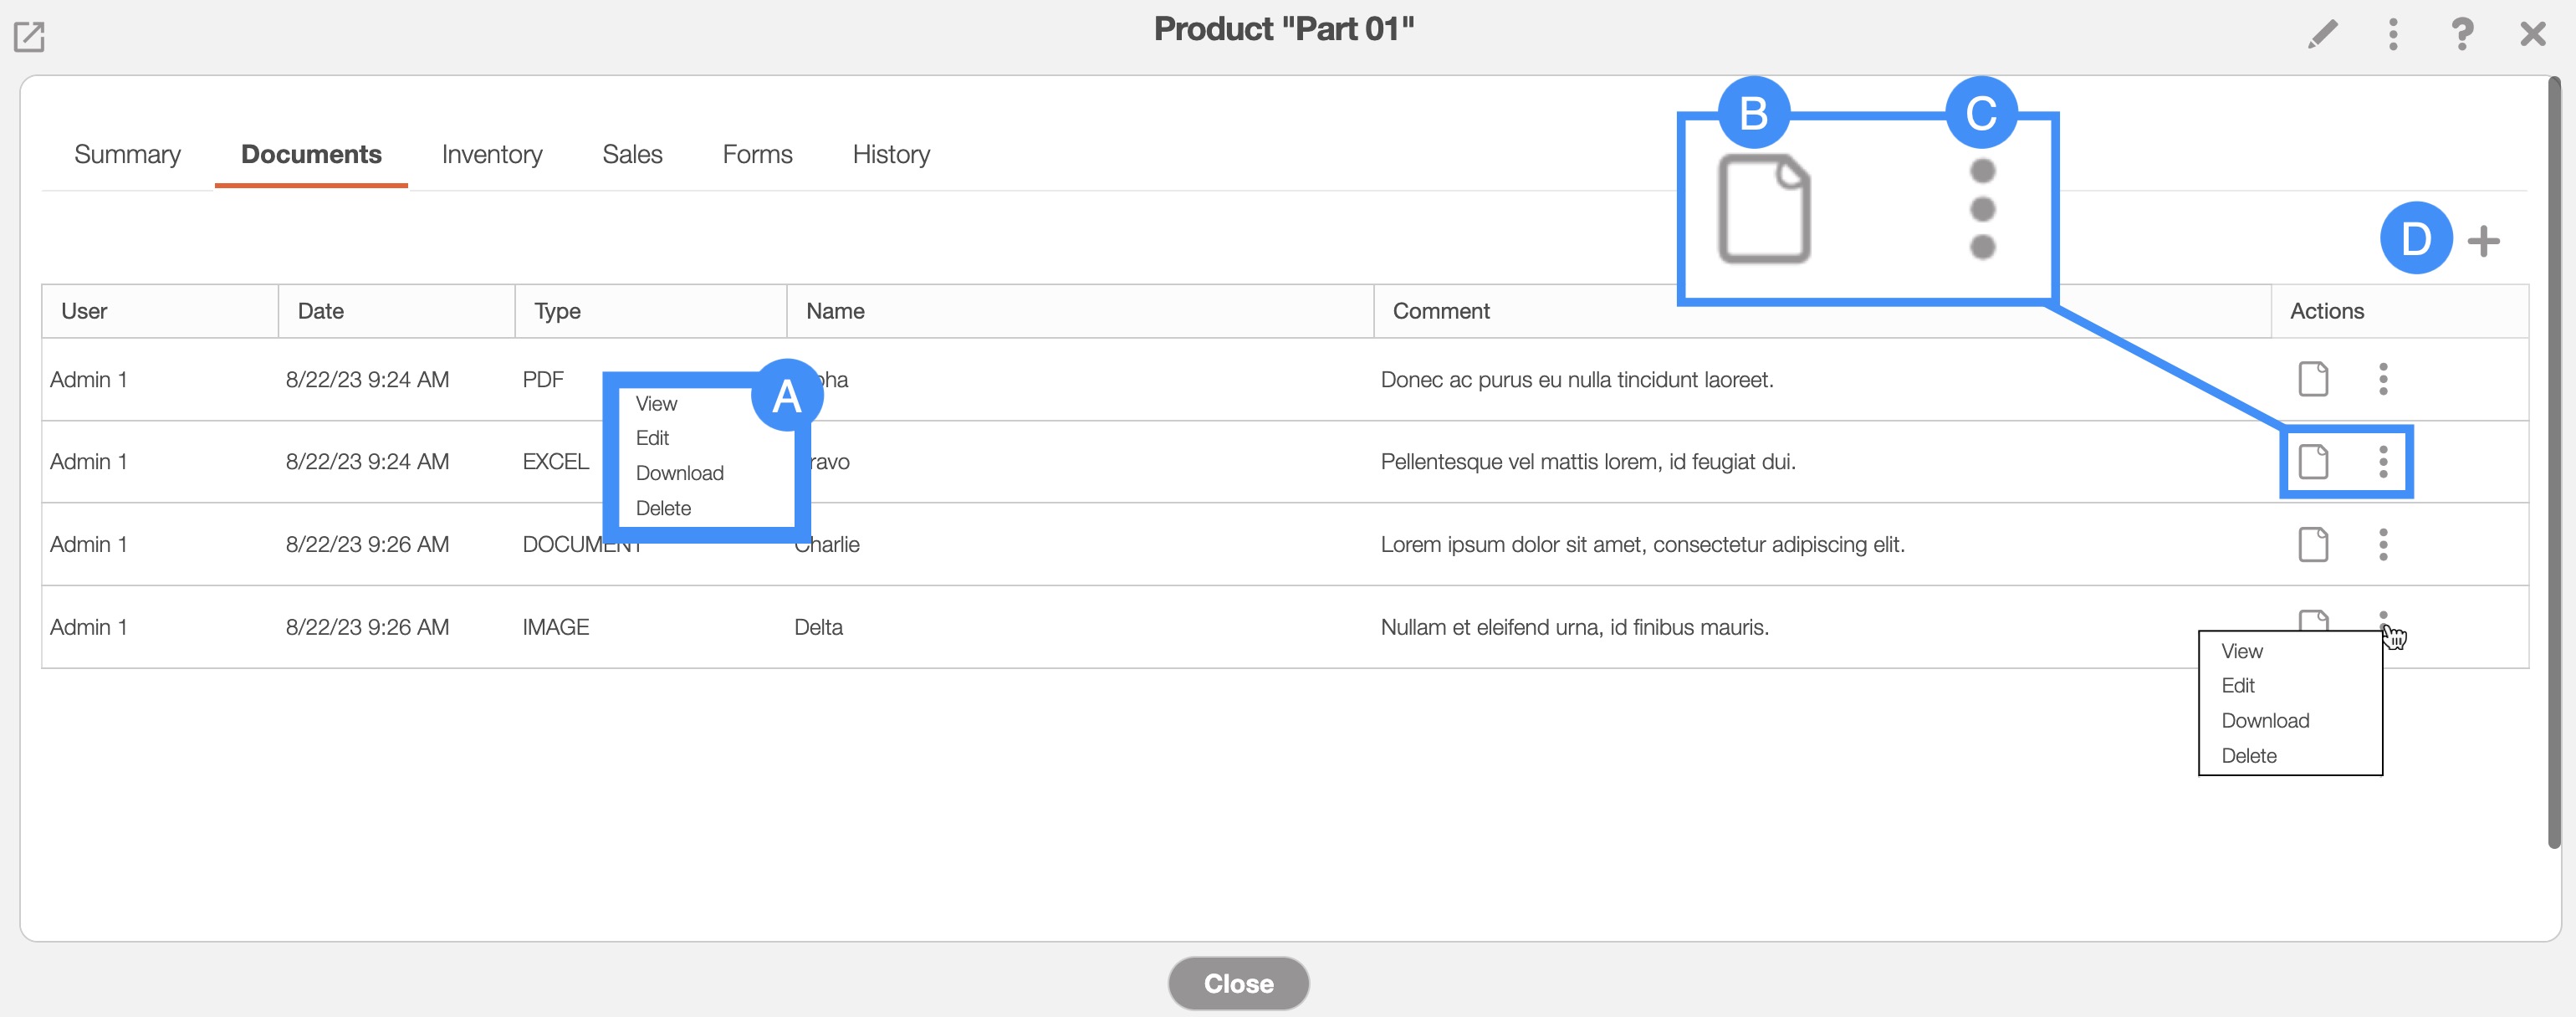Choose Download in Delta row menu
This screenshot has width=2576, height=1017.
pyautogui.click(x=2265, y=721)
